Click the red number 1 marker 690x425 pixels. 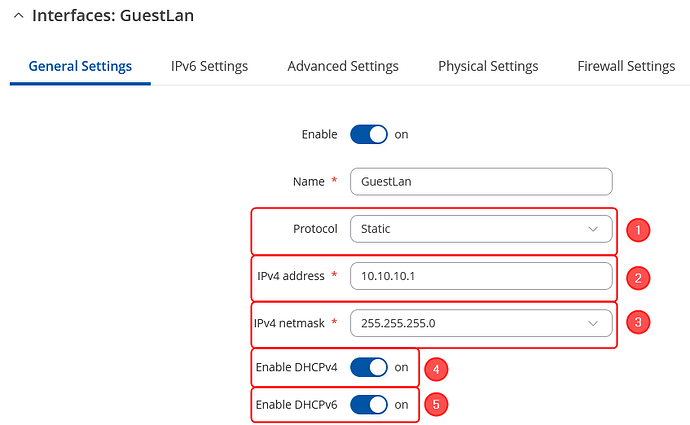pyautogui.click(x=638, y=230)
